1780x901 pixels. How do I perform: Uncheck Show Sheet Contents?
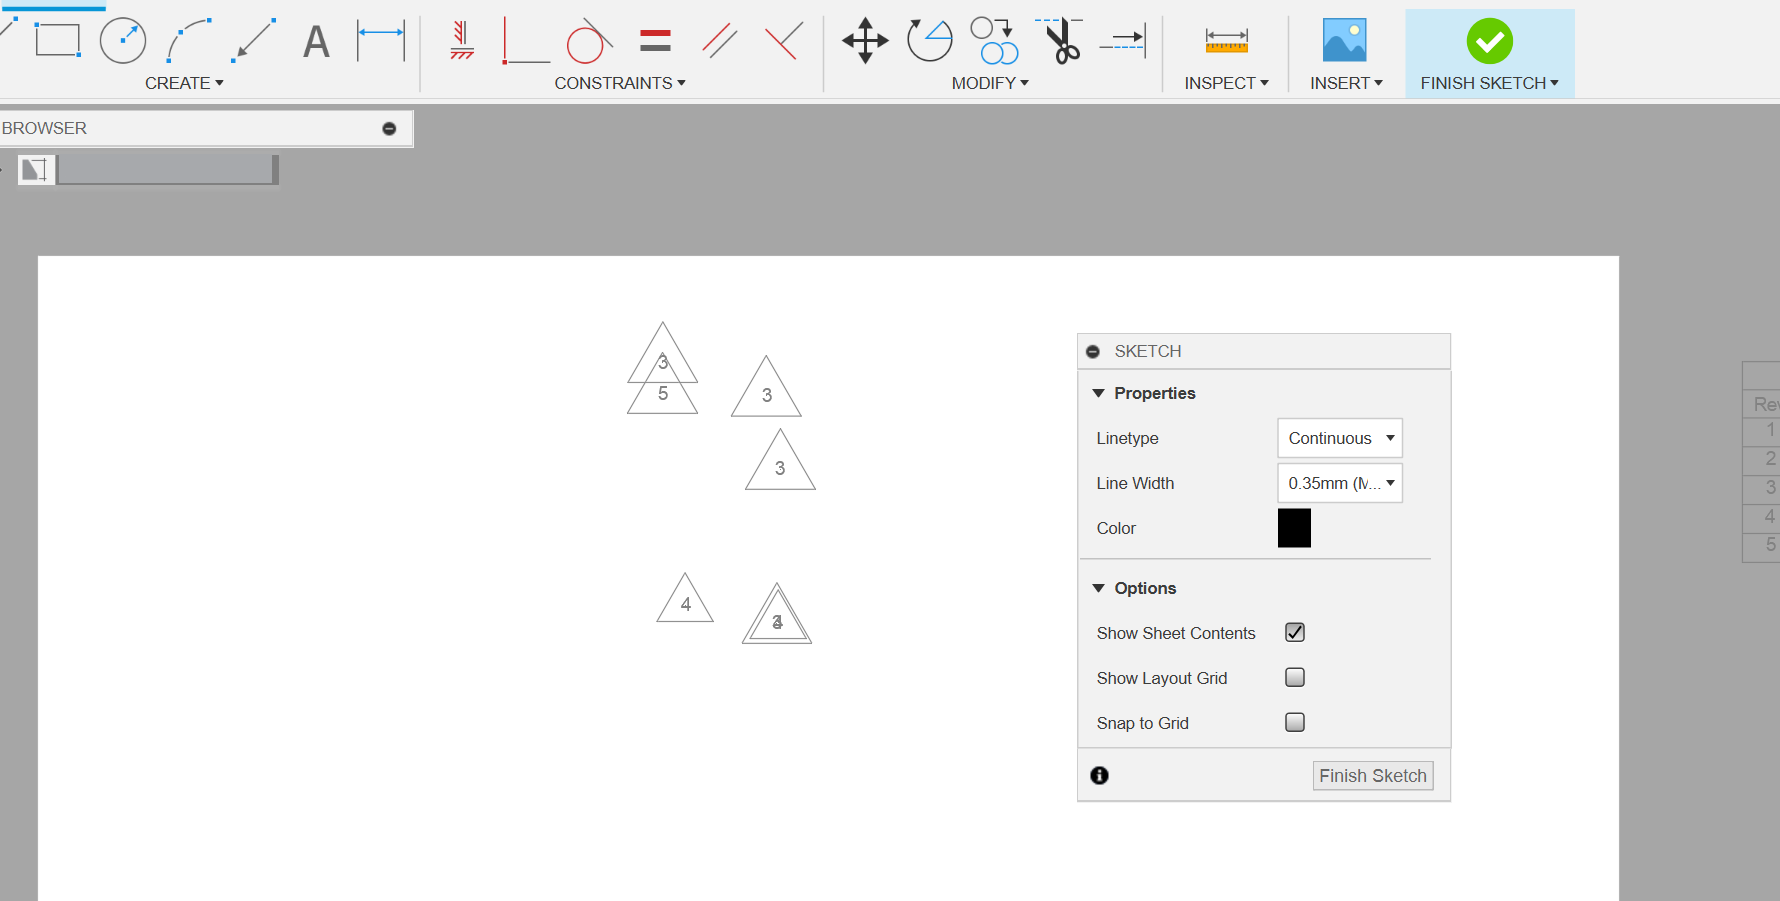click(1294, 632)
